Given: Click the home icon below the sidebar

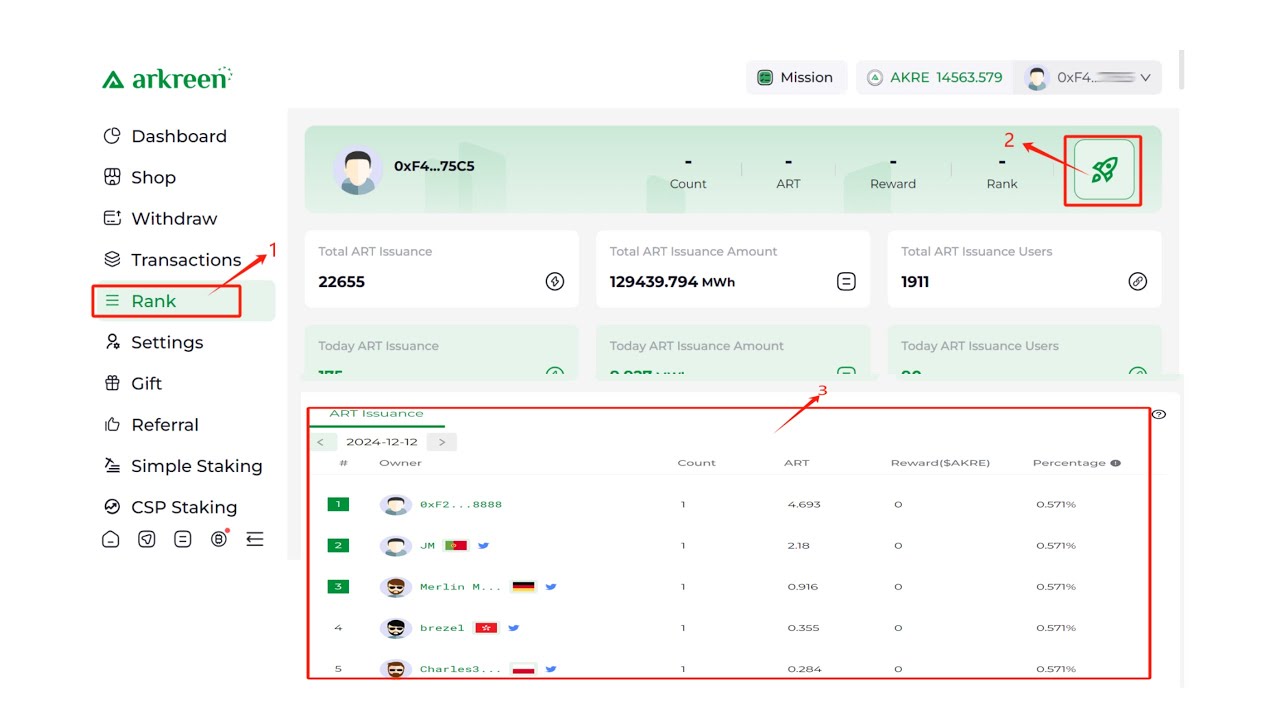Looking at the screenshot, I should (111, 540).
